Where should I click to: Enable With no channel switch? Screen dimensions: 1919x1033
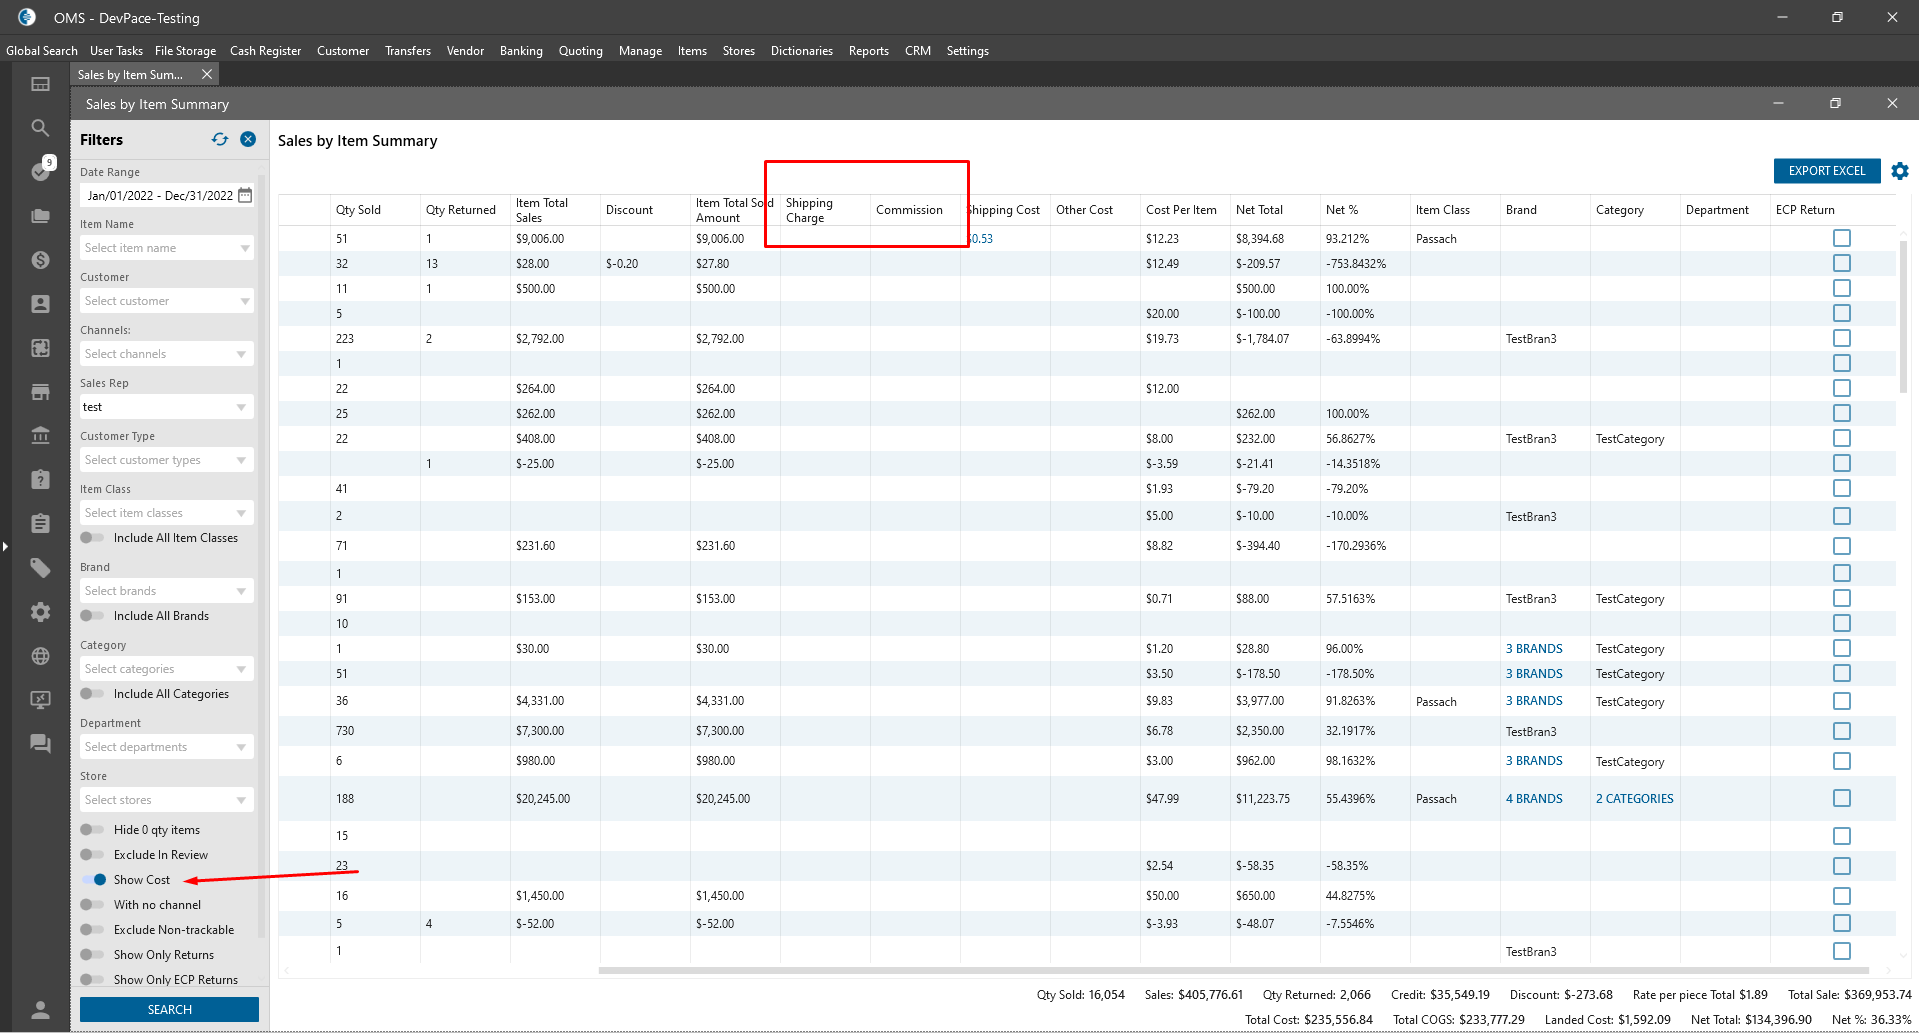pos(92,905)
